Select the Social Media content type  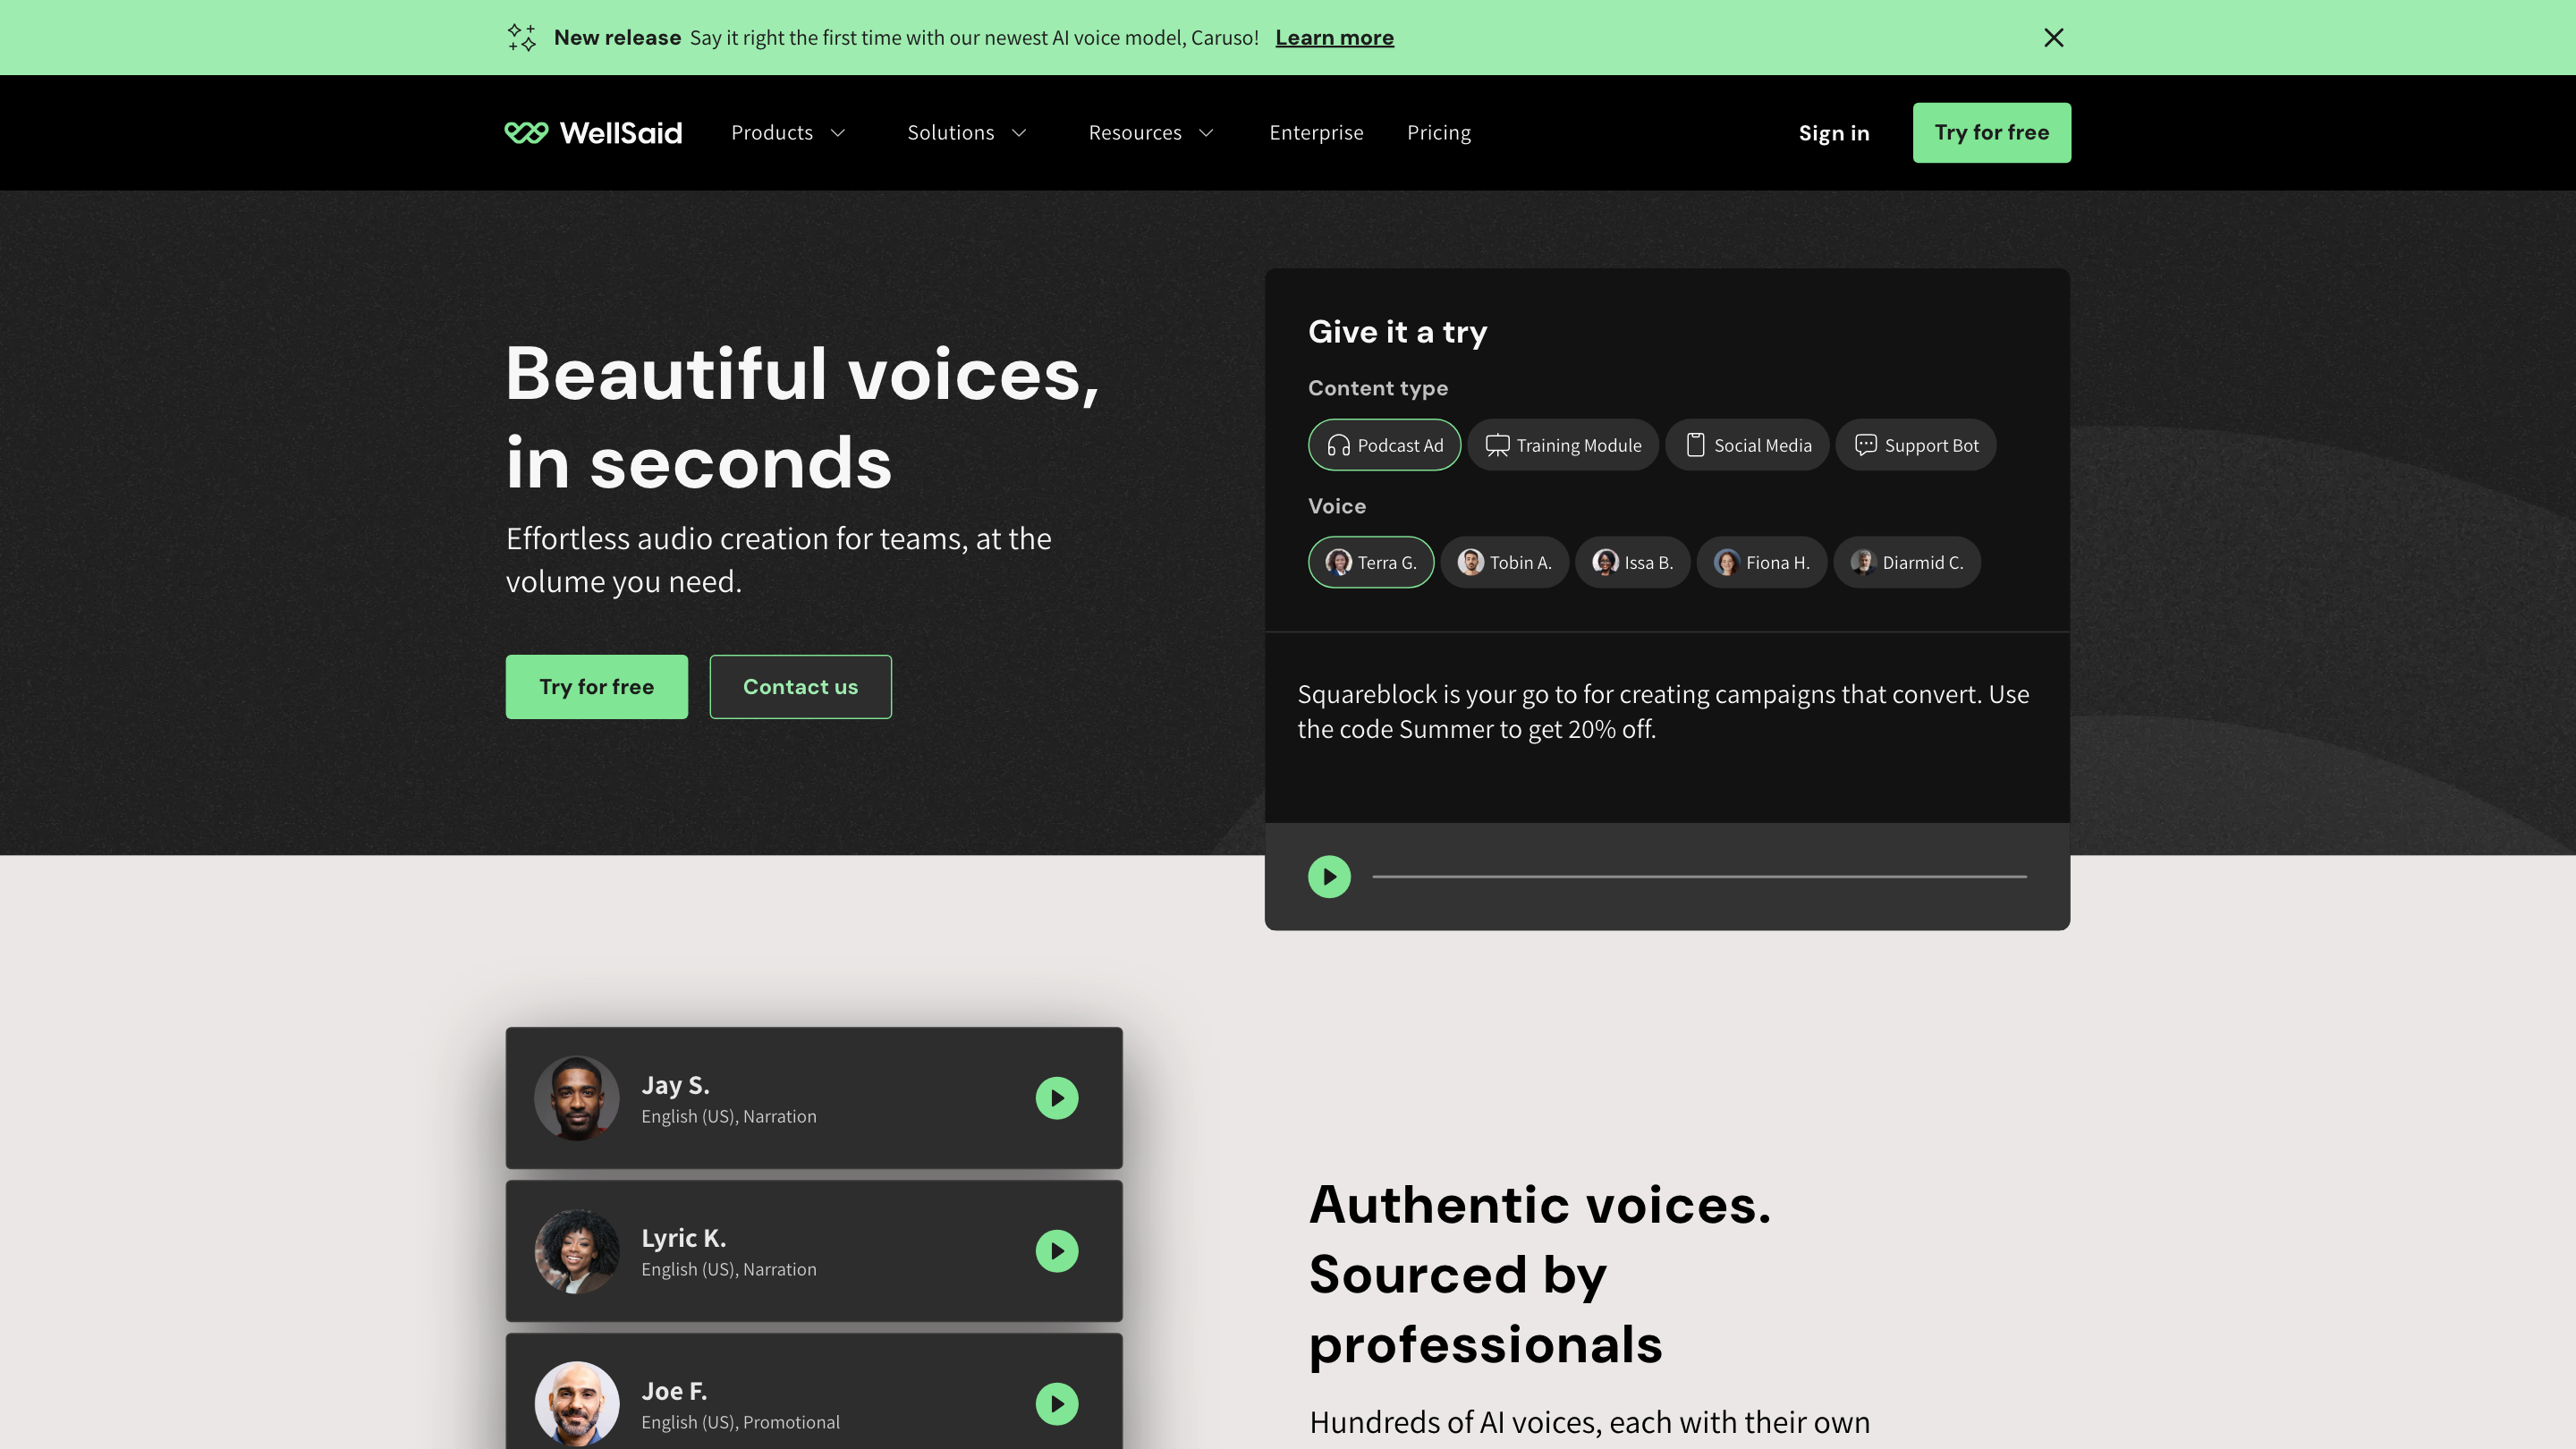(x=1747, y=445)
